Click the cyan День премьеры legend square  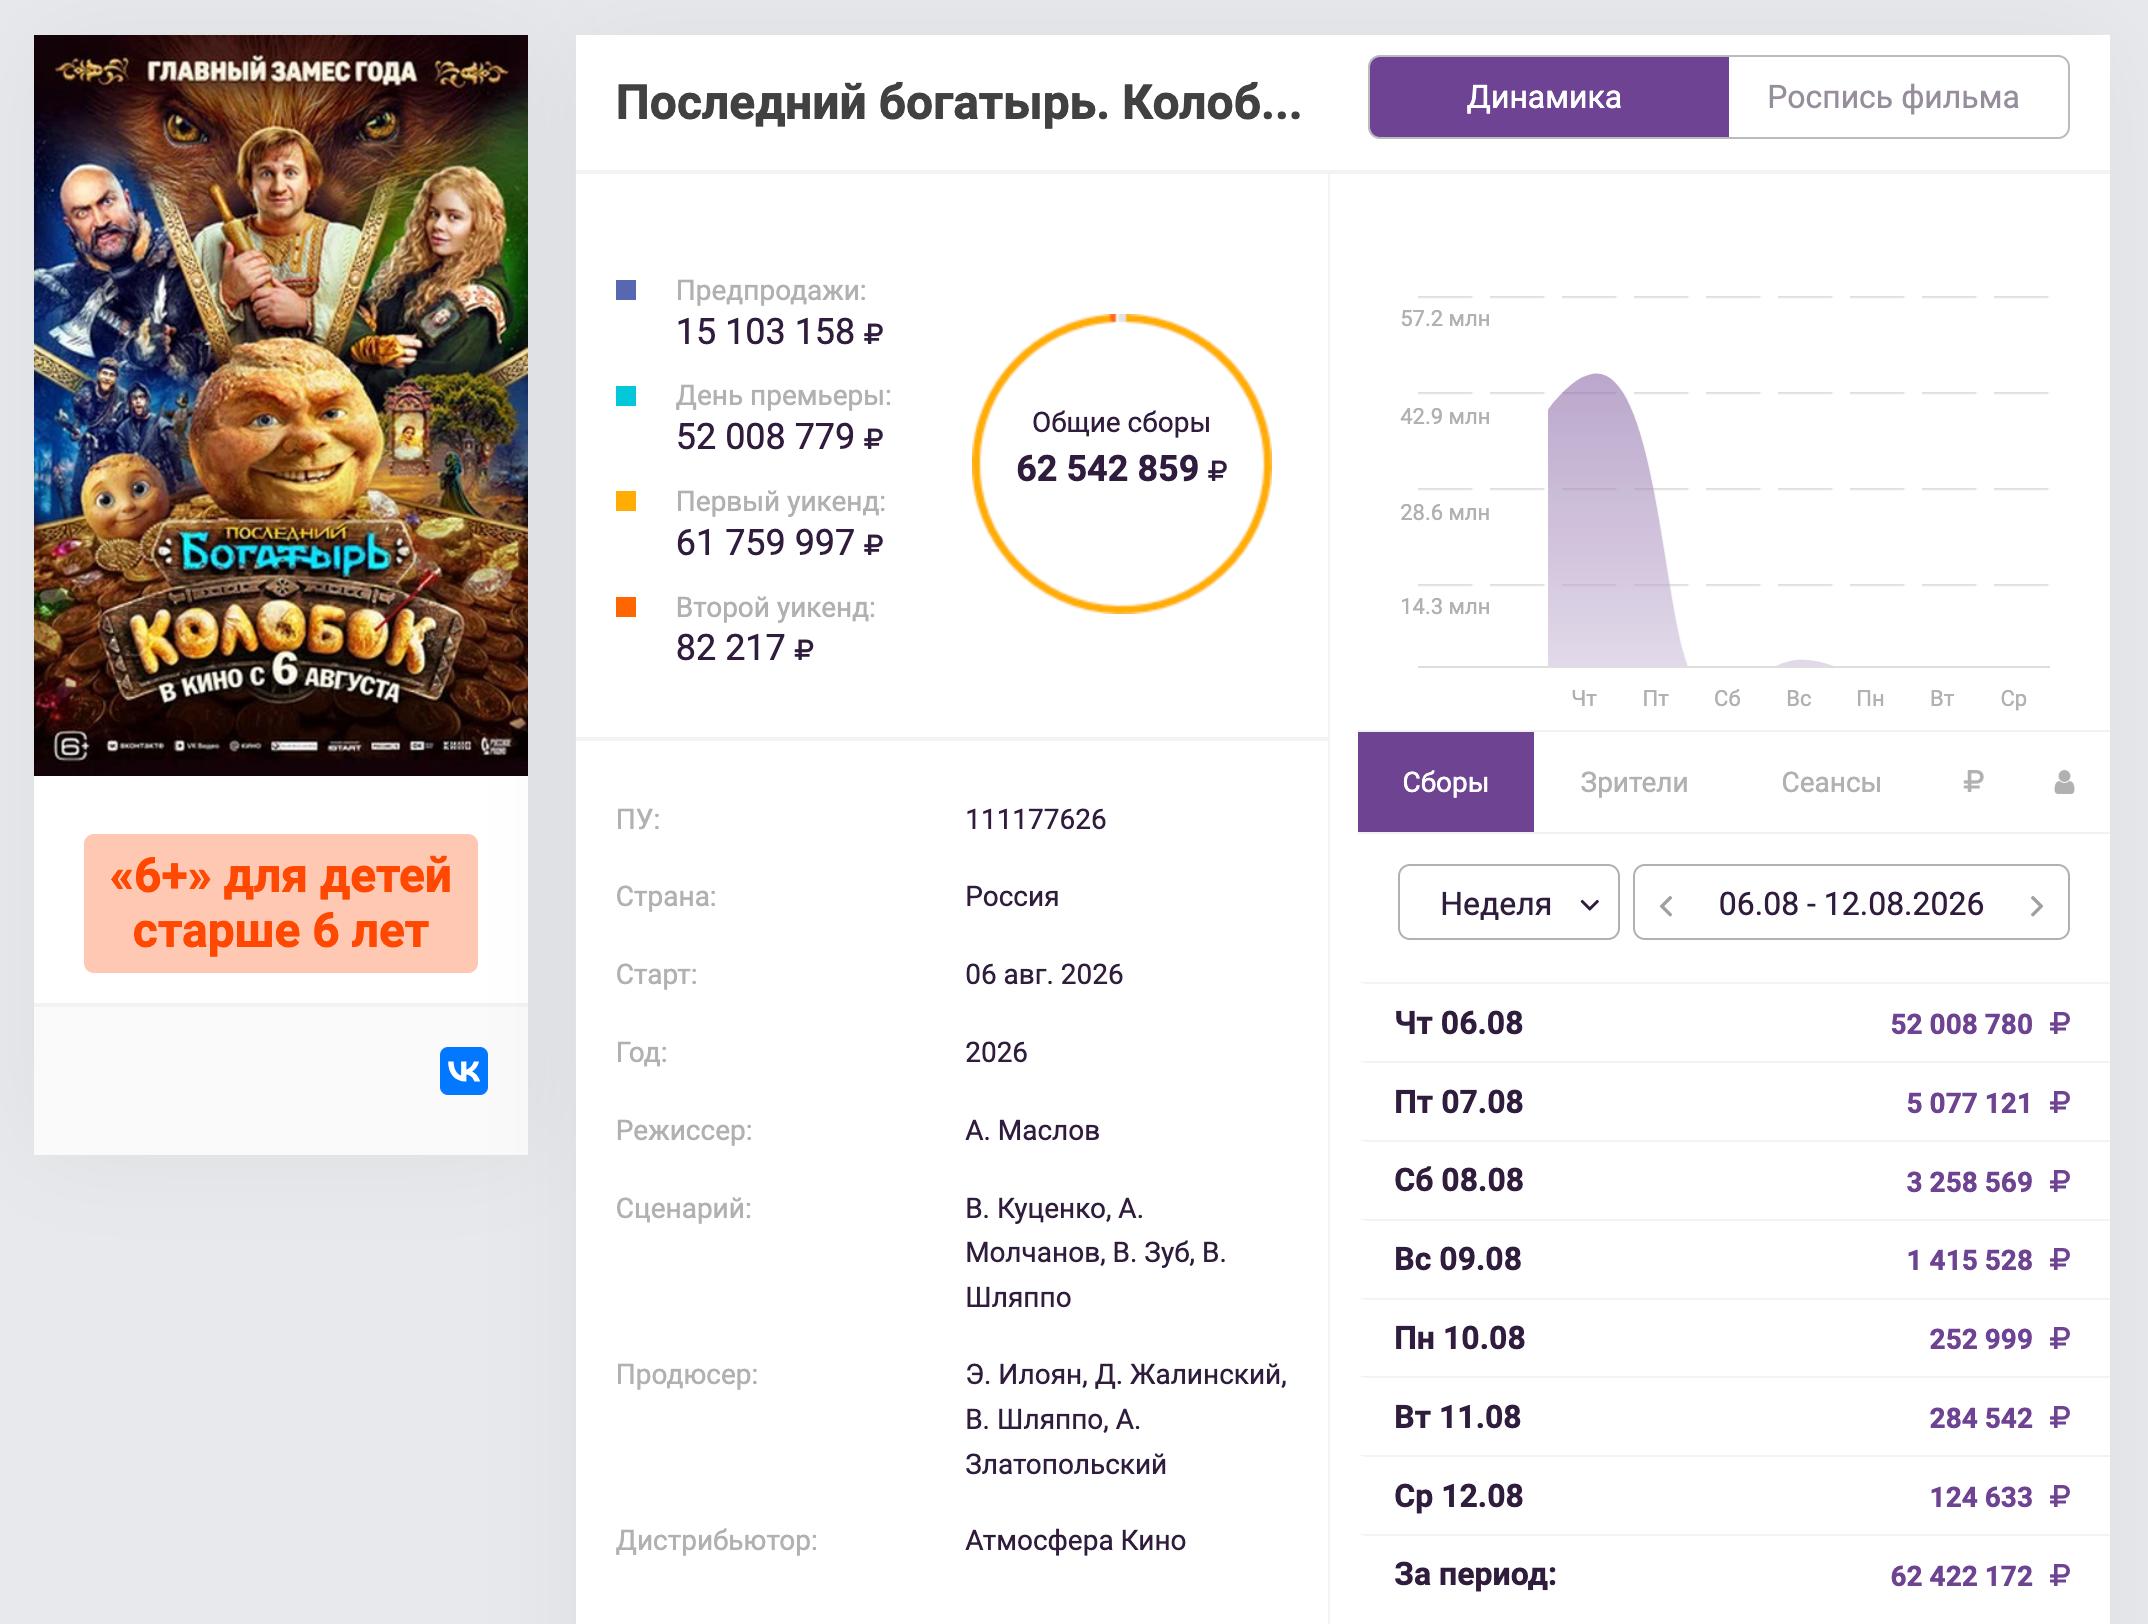[626, 396]
